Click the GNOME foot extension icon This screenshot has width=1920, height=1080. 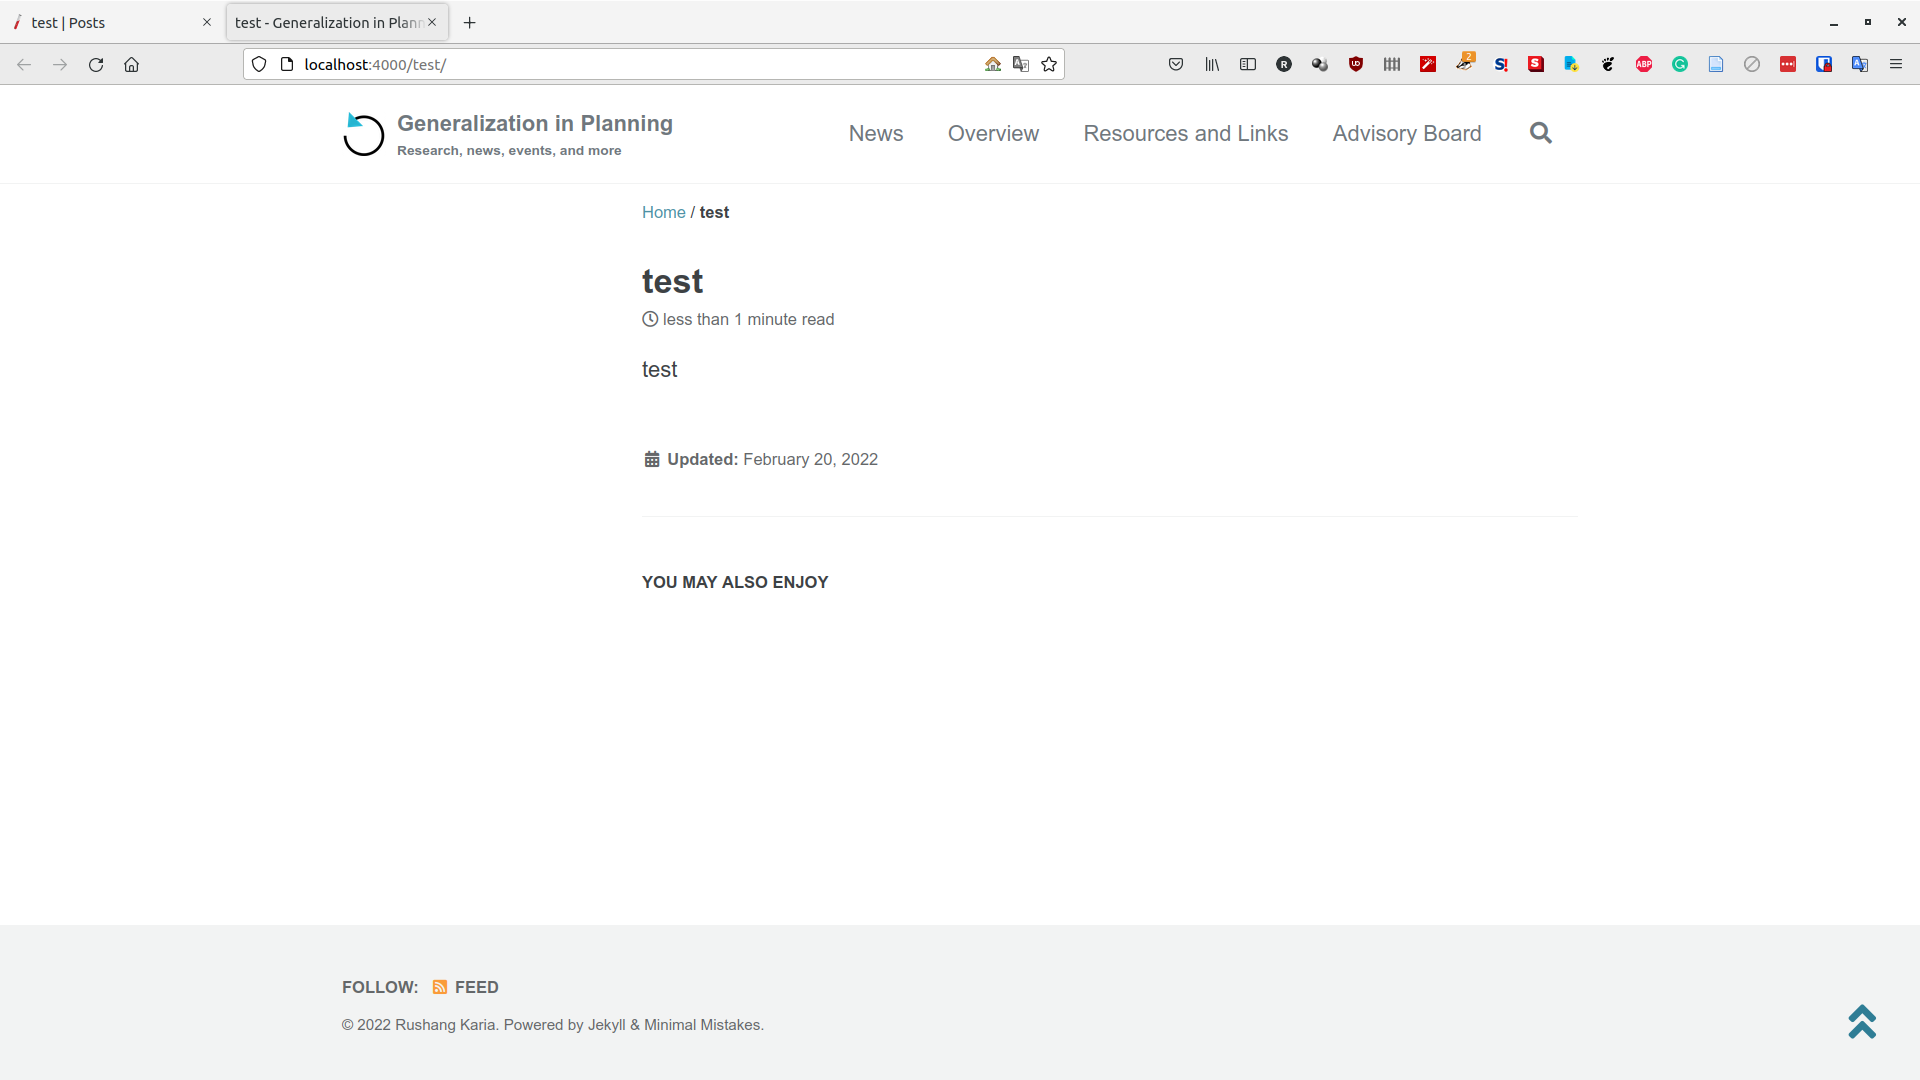1608,64
